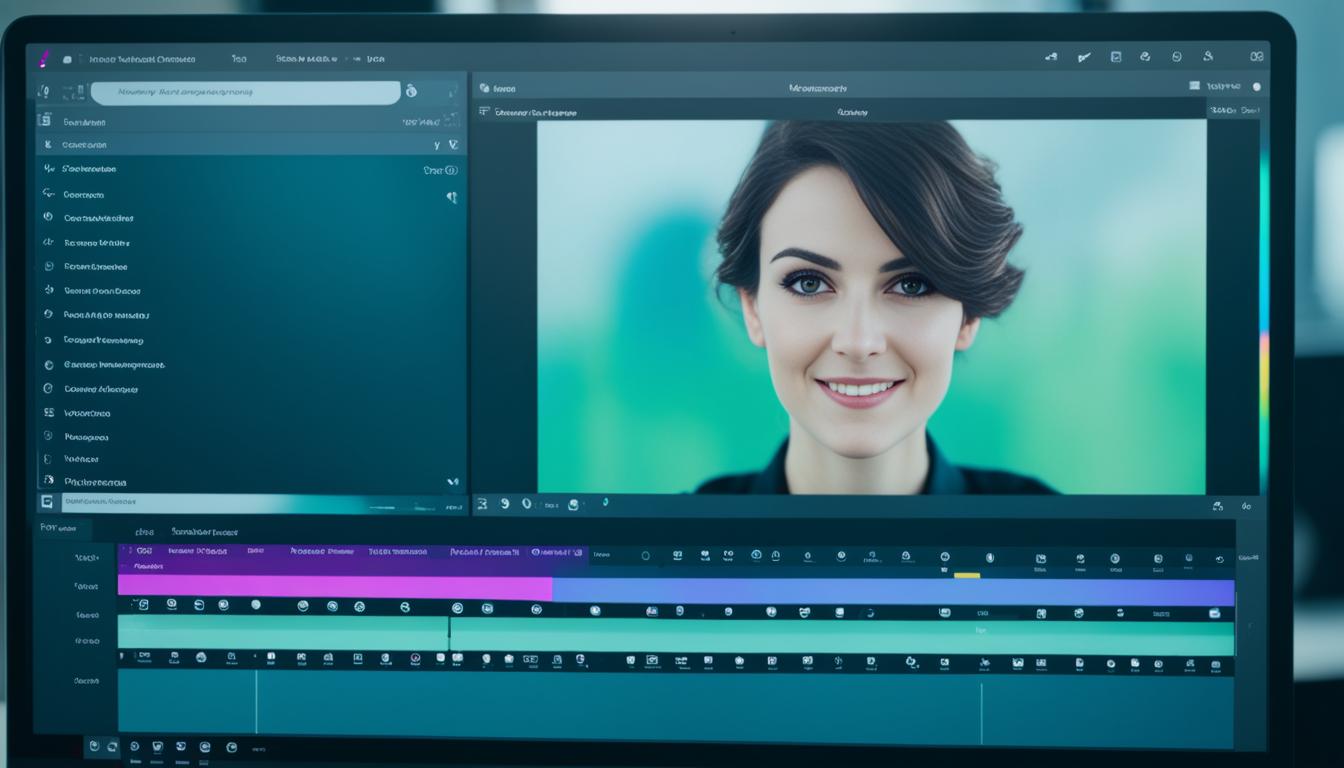This screenshot has height=768, width=1344.
Task: Select the blue-violet clip on the top track
Action: [893, 591]
